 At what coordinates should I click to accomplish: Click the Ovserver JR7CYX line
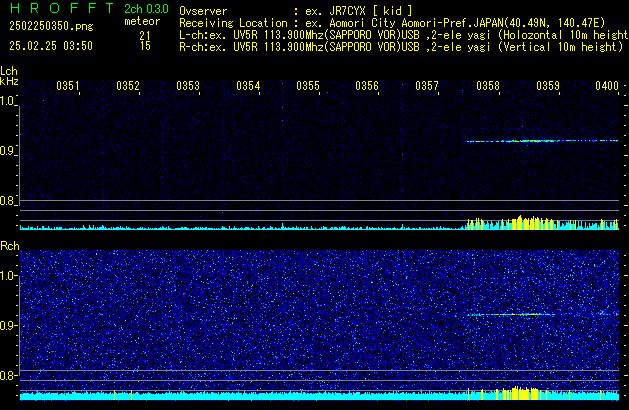296,11
